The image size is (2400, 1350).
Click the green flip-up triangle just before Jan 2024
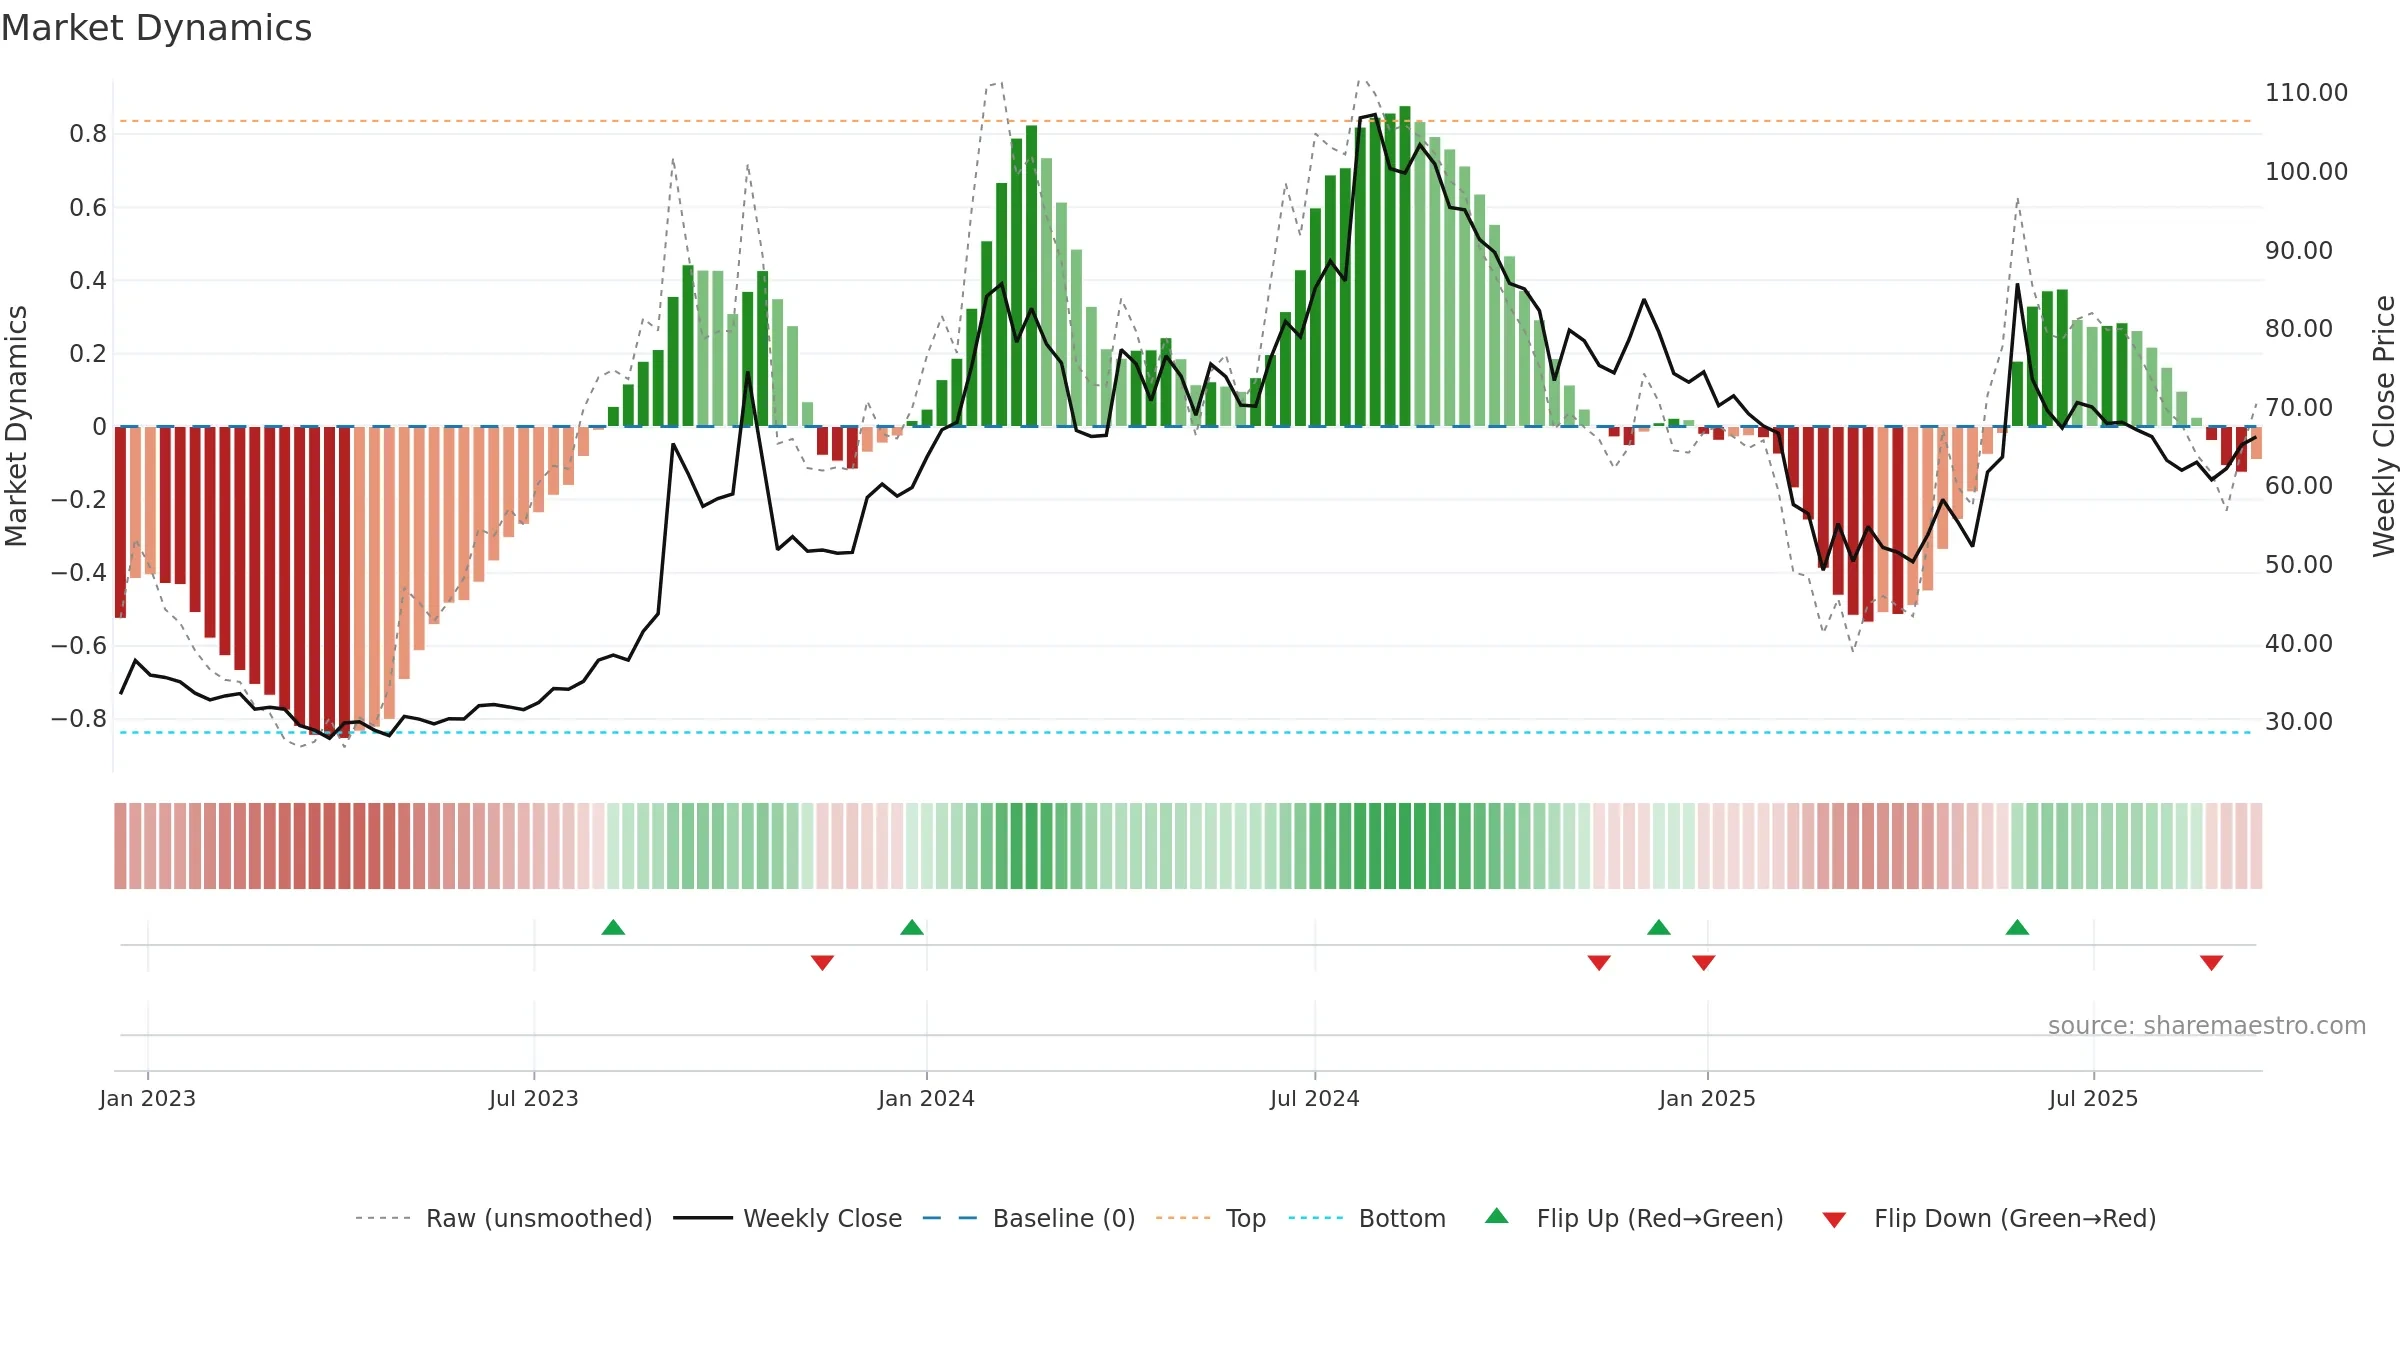coord(912,927)
